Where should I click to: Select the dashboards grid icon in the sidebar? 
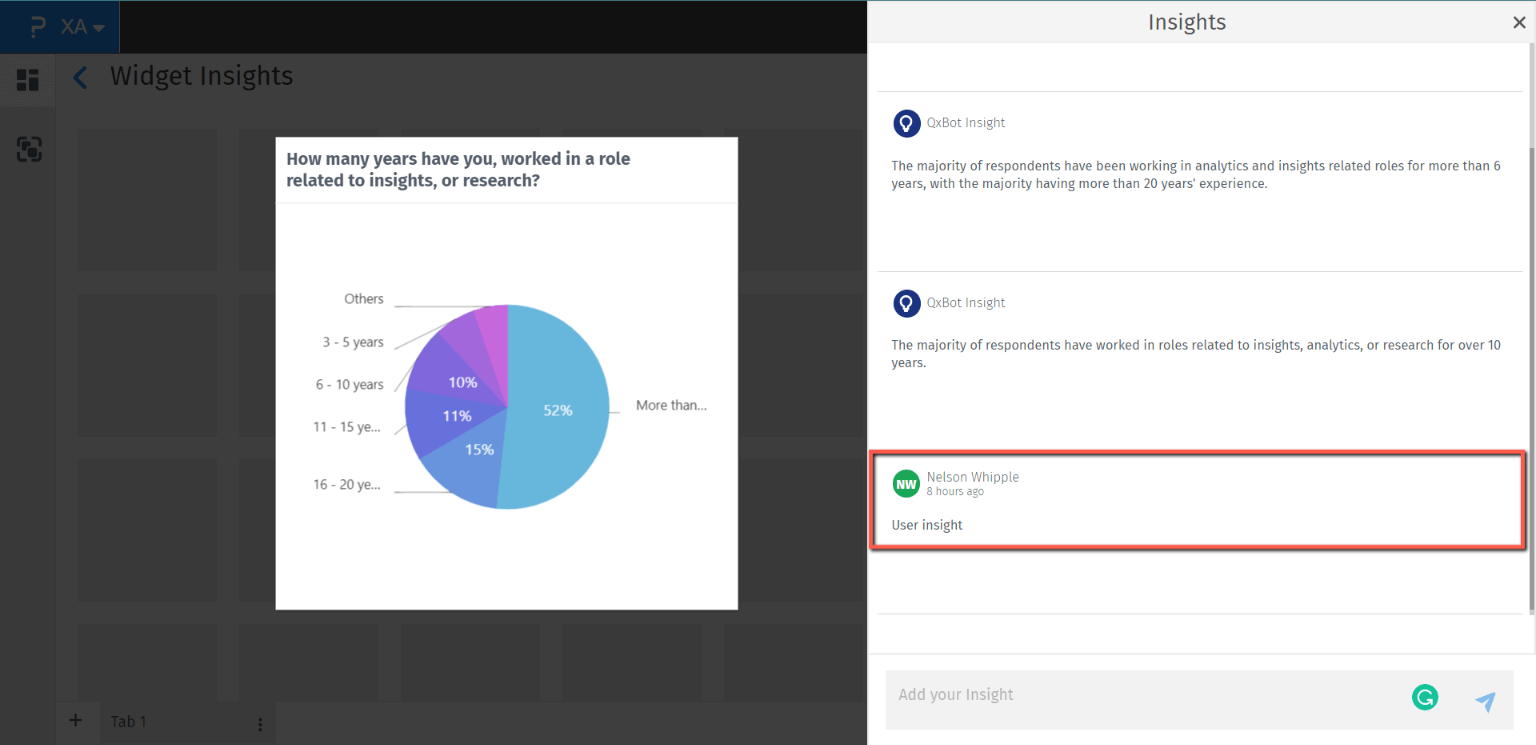[x=27, y=80]
